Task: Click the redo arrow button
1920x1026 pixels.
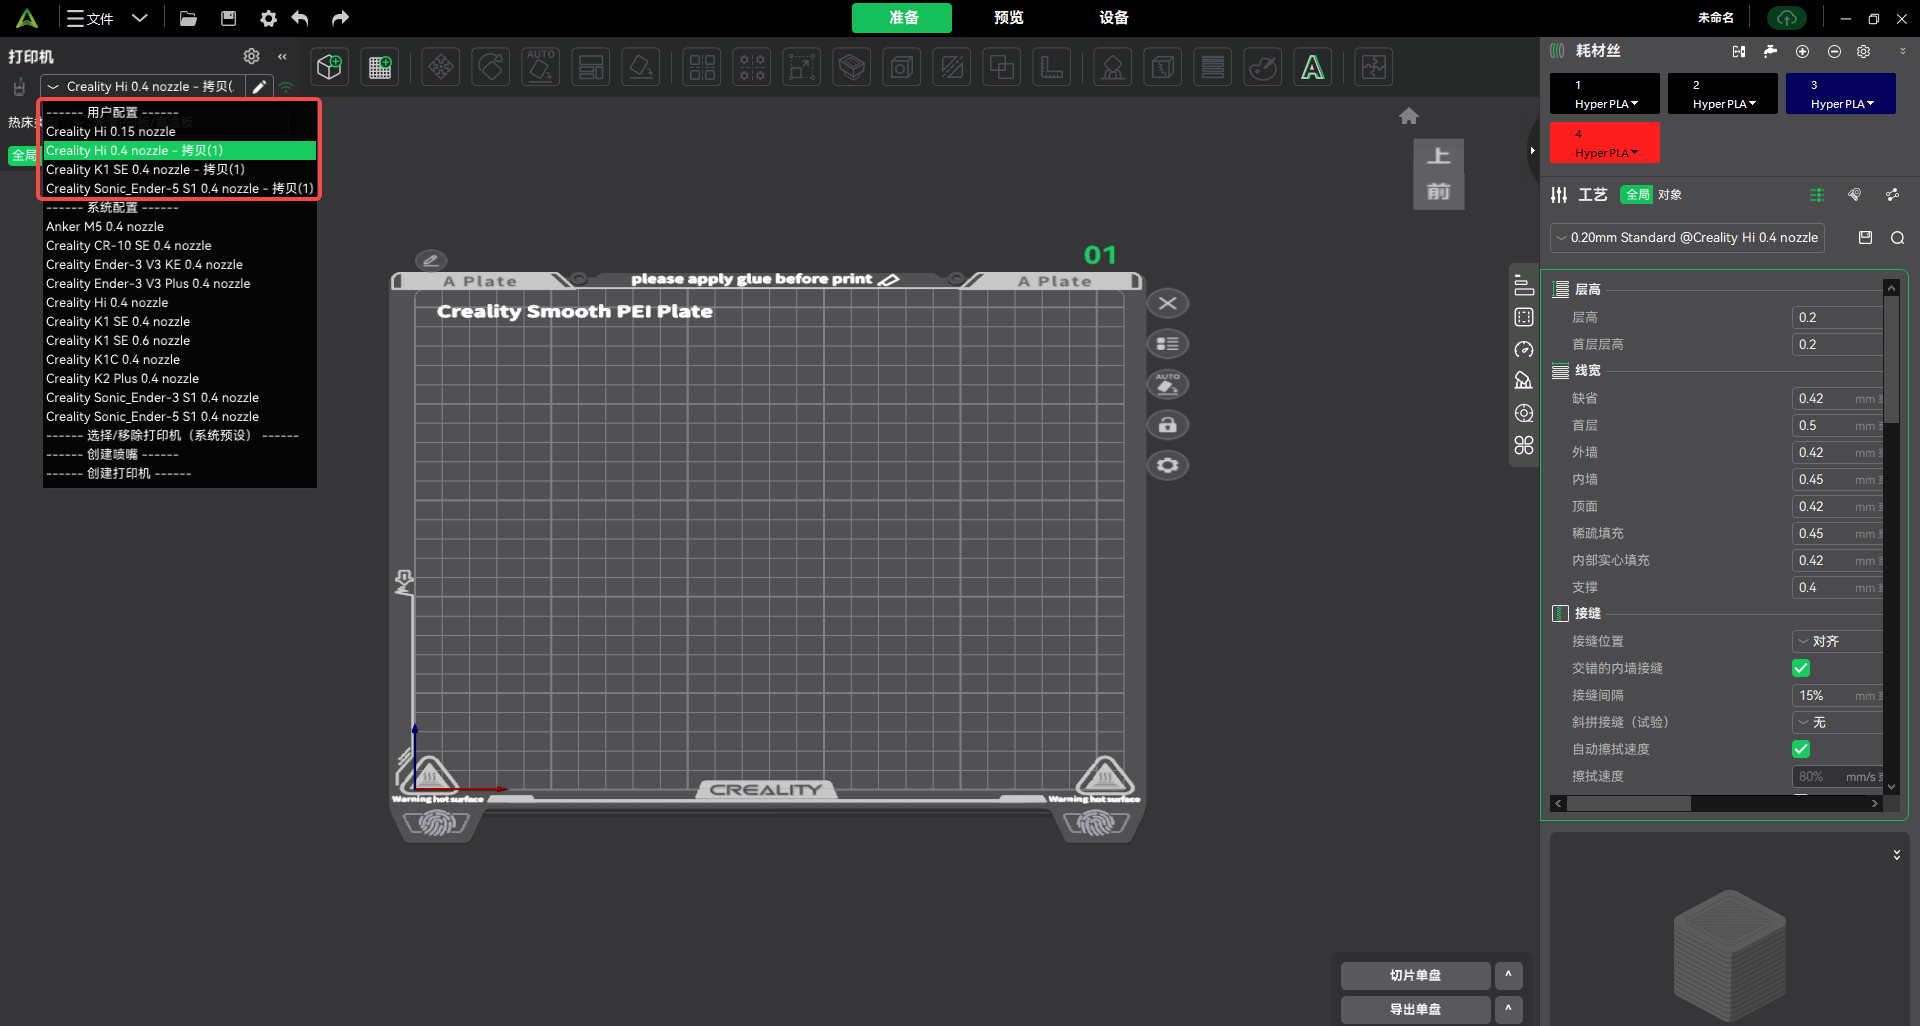Action: pos(340,18)
